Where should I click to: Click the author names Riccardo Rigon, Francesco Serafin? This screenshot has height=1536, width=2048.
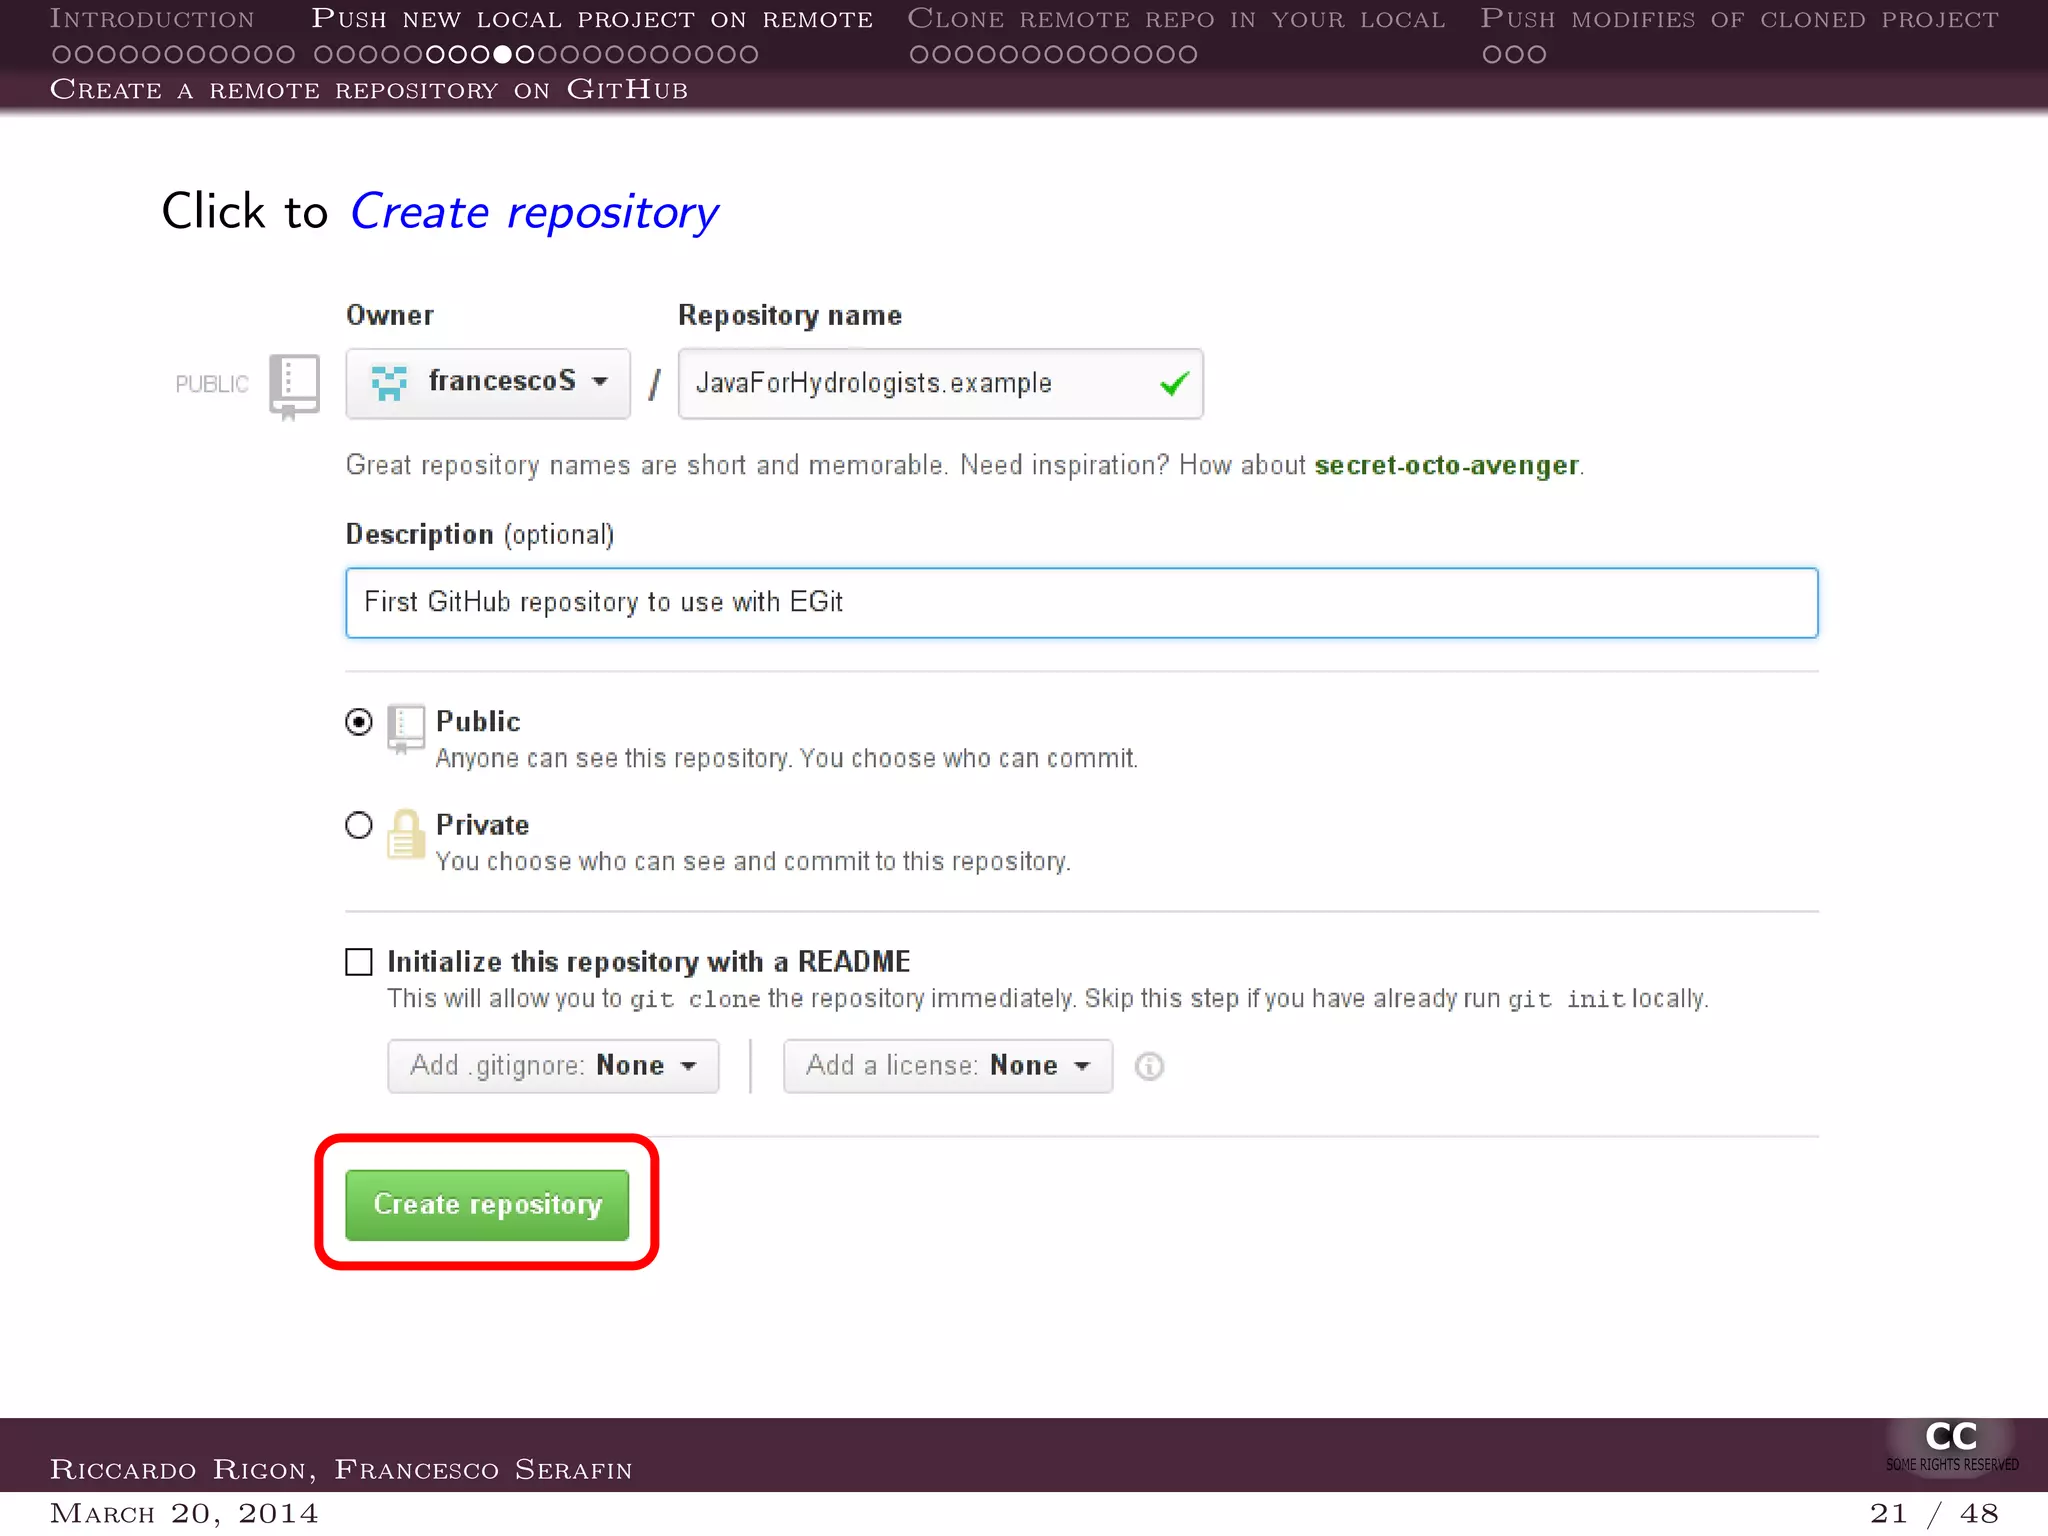[341, 1469]
